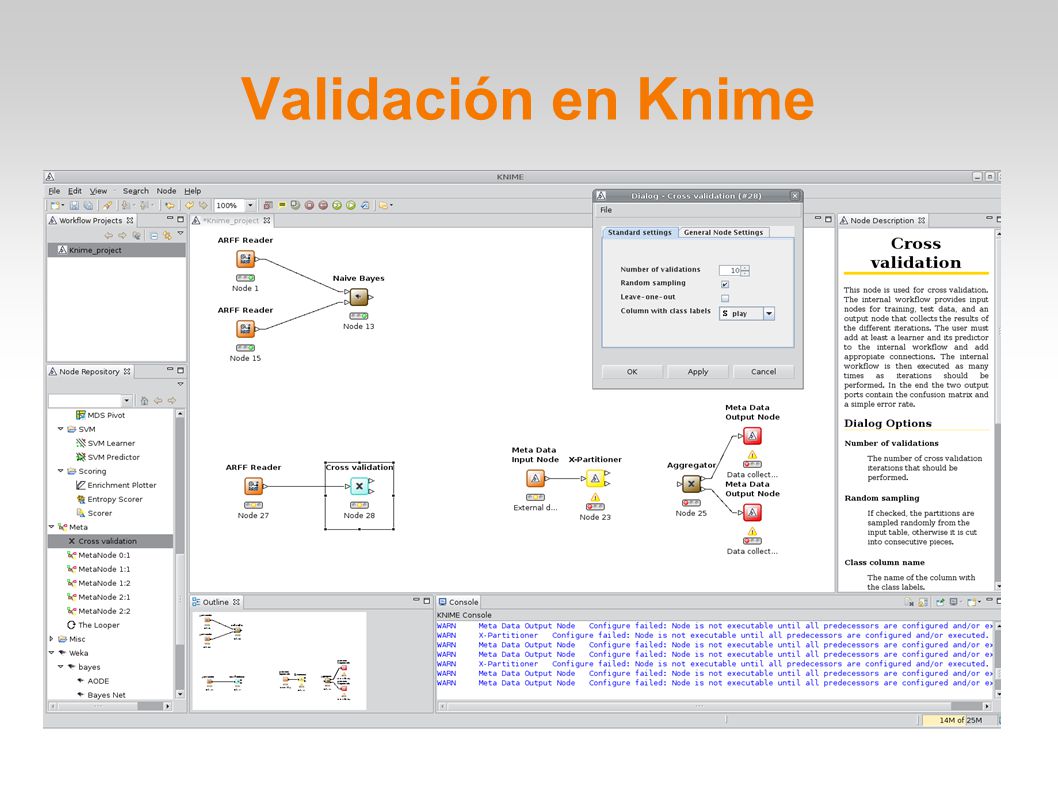Select the Aggregator Node 25 icon

pyautogui.click(x=691, y=484)
